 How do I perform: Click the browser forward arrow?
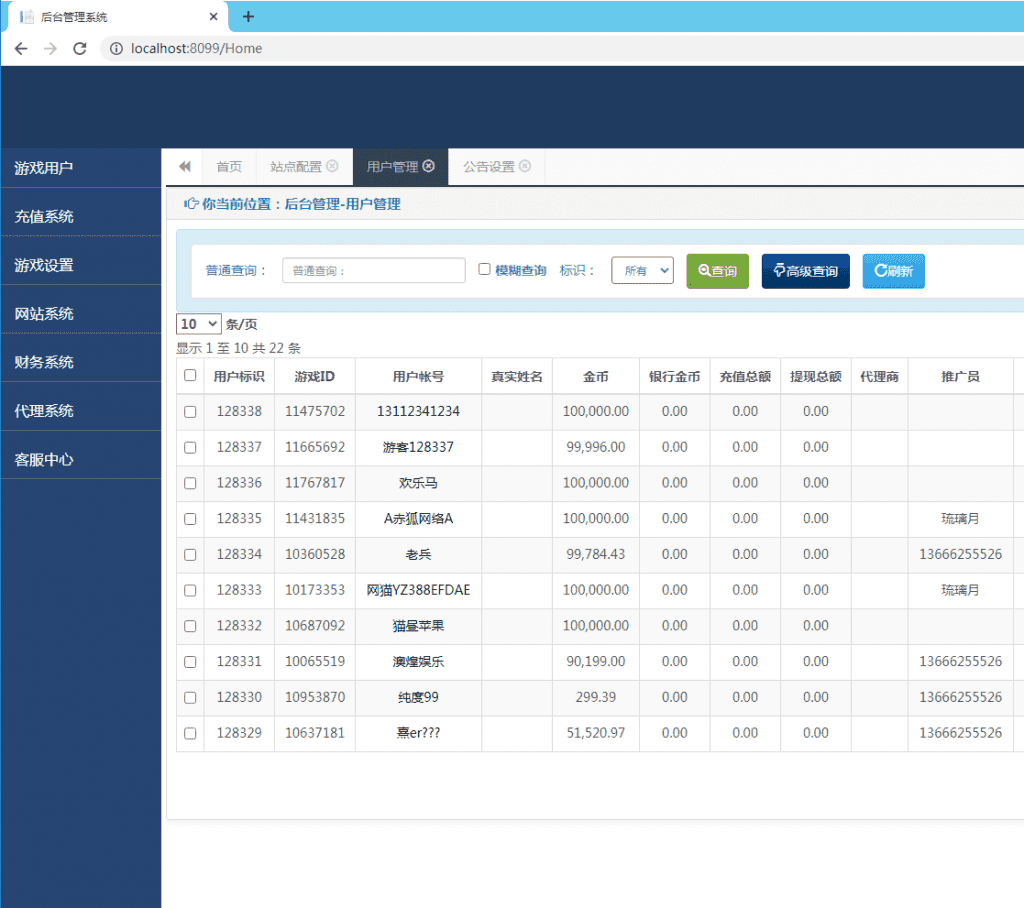click(x=50, y=48)
